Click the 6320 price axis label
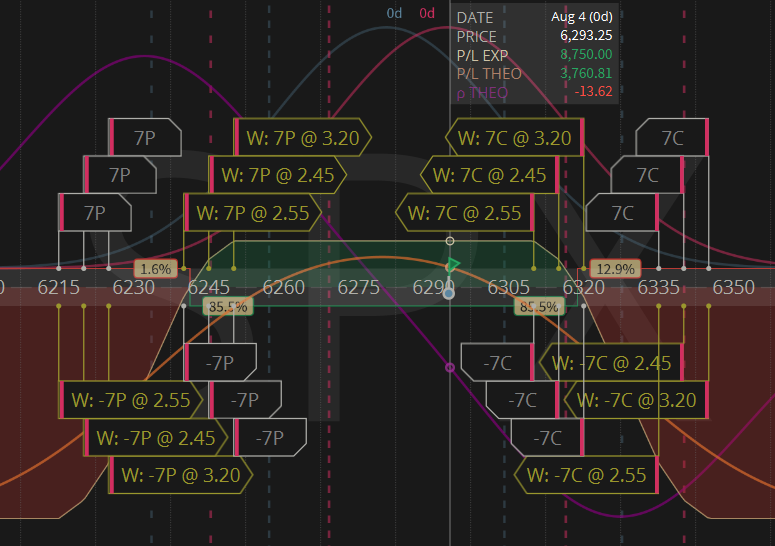The image size is (775, 546). click(x=584, y=287)
